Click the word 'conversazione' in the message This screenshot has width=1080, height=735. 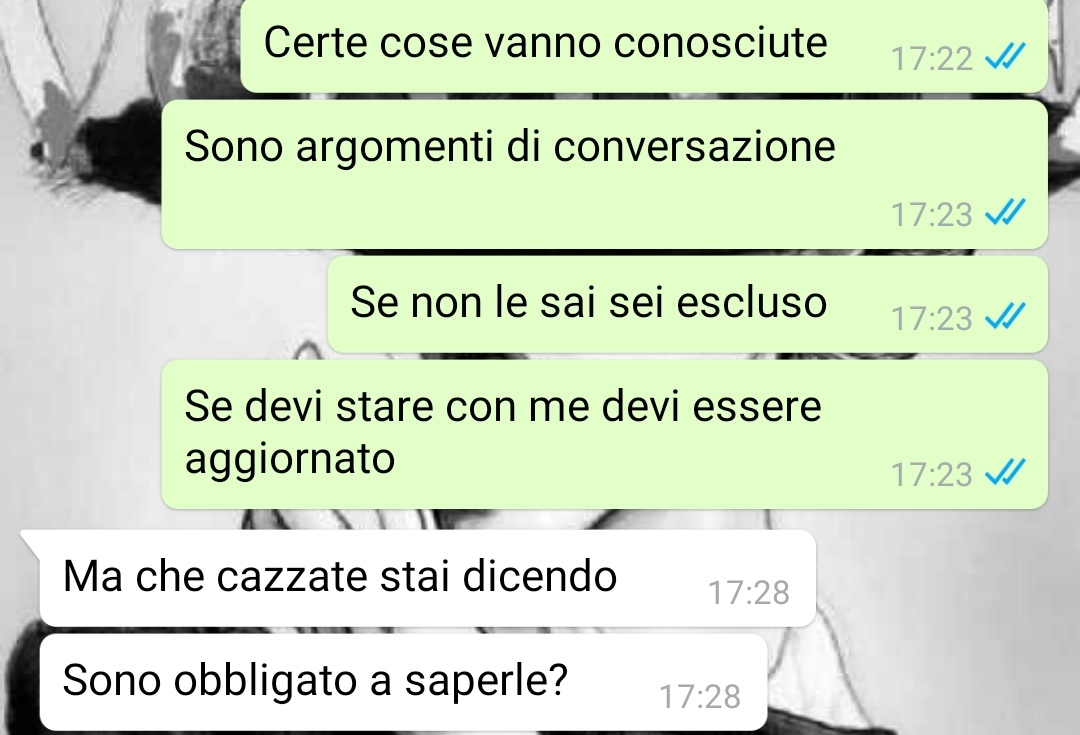(x=694, y=146)
